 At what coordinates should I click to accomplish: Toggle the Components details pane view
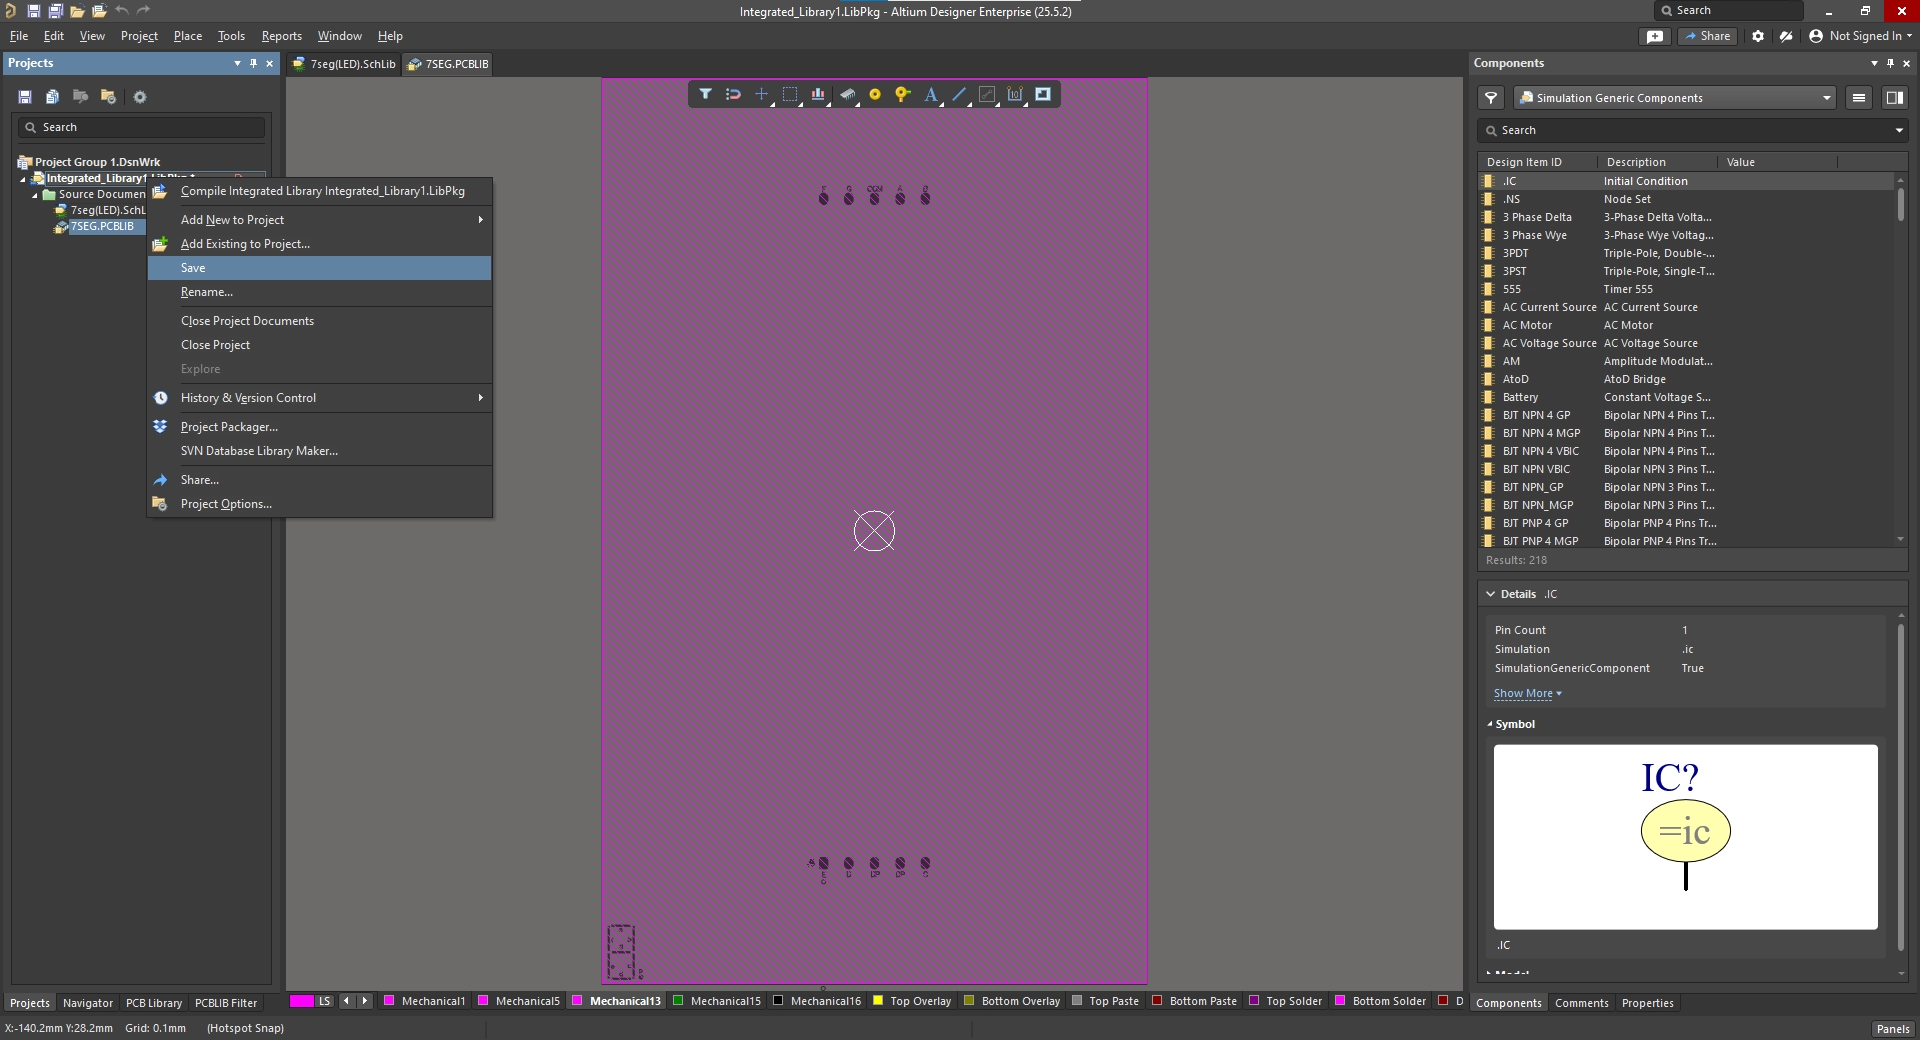pyautogui.click(x=1894, y=98)
